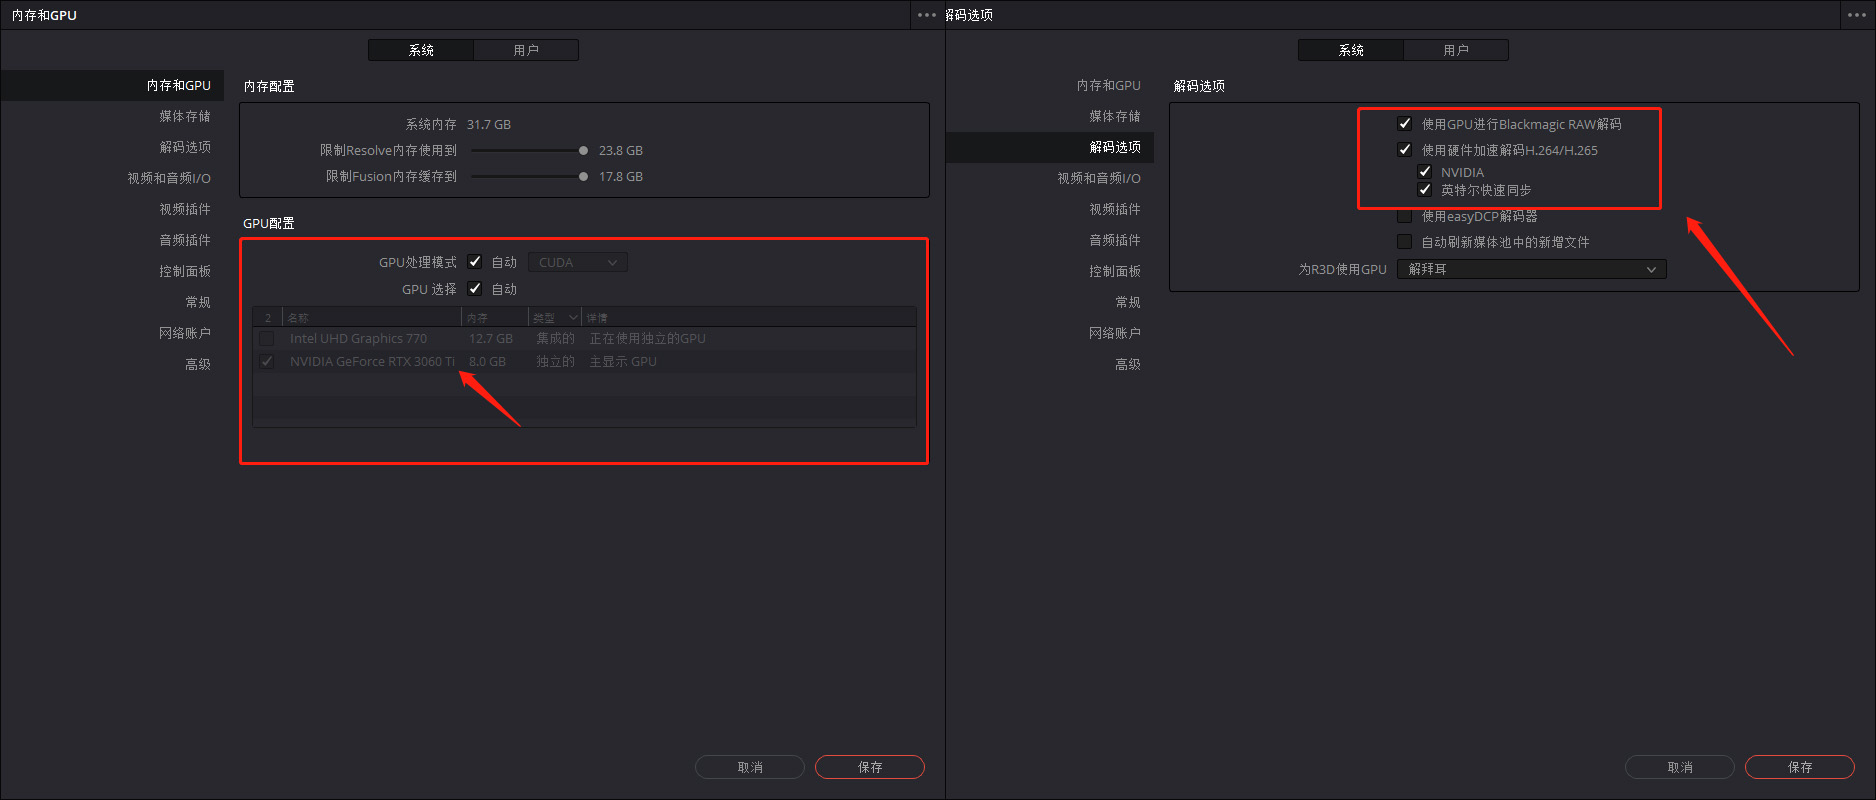Click the 正在使用独立的GPU status cell
Viewport: 1876px width, 800px height.
(x=647, y=339)
